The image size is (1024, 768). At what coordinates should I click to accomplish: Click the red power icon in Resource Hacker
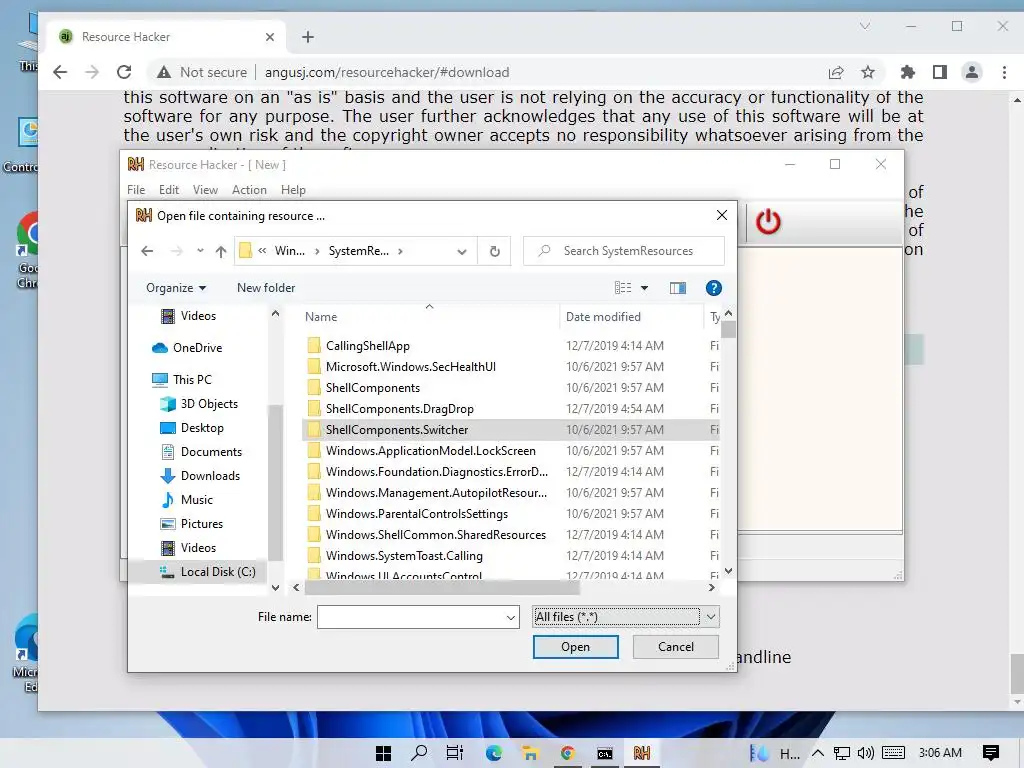(768, 222)
